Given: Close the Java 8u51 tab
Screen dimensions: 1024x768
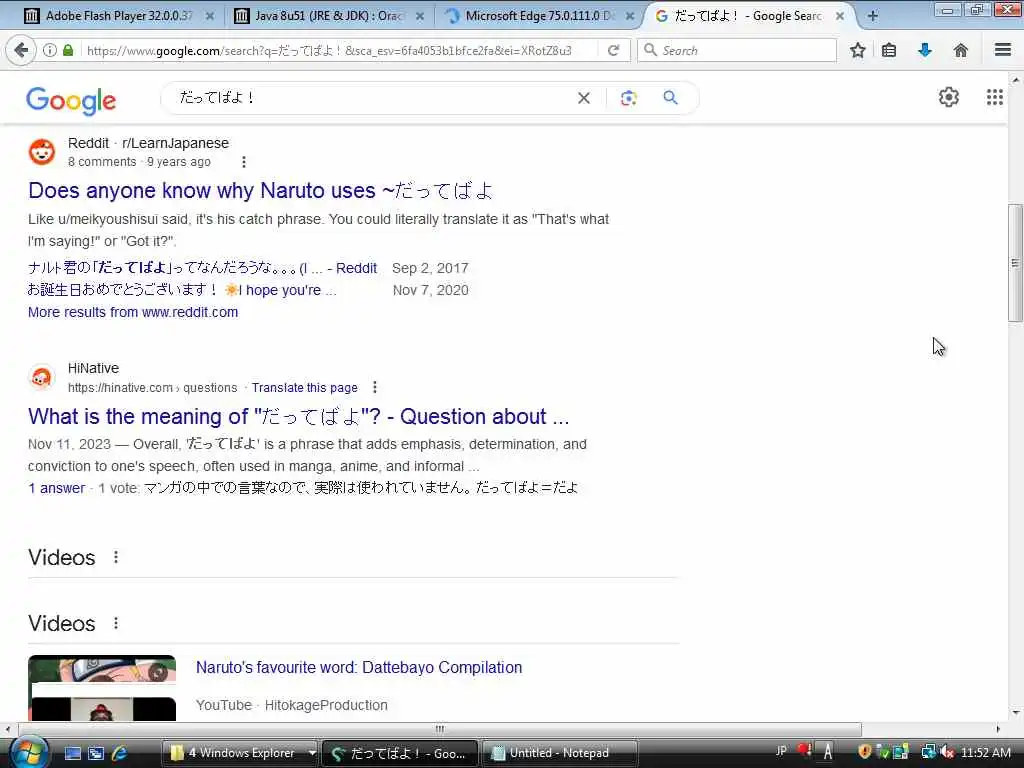Looking at the screenshot, I should [x=420, y=16].
